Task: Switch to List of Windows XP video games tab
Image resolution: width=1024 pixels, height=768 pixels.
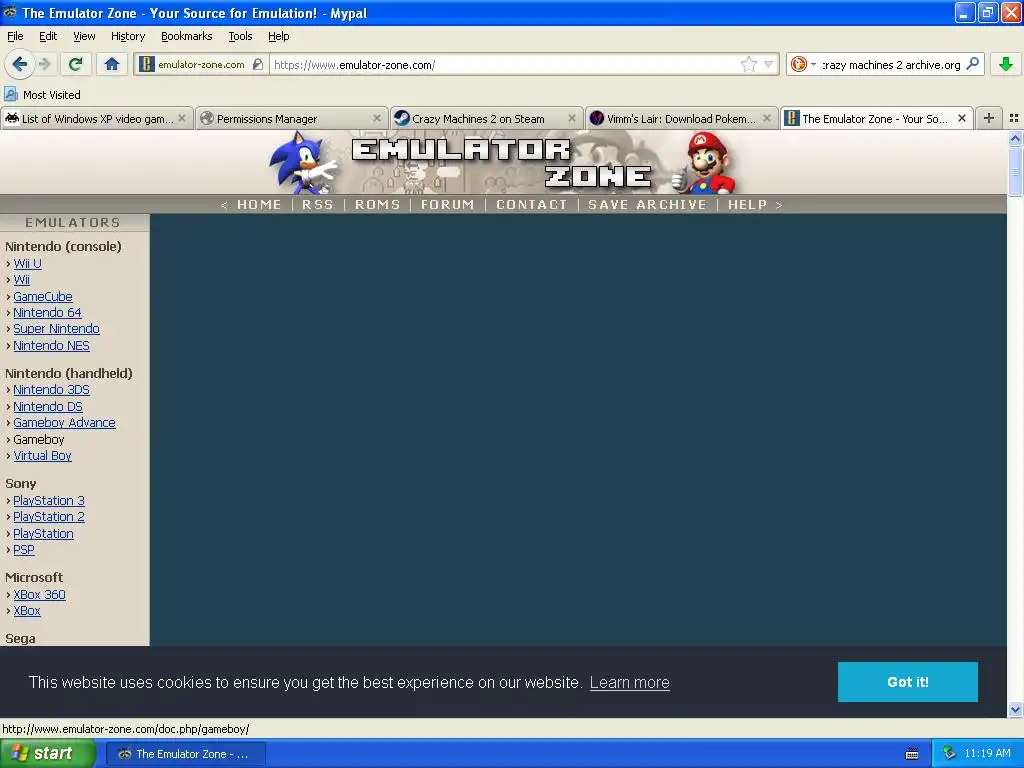Action: (97, 118)
